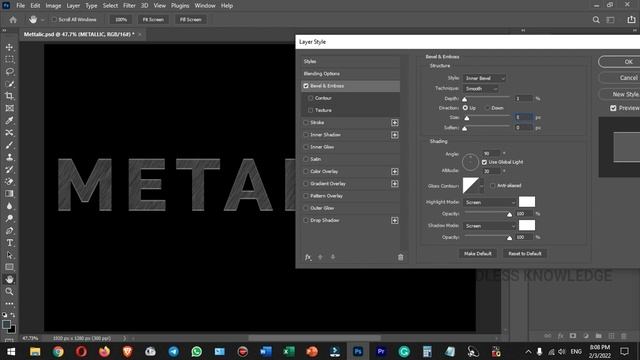Image resolution: width=640 pixels, height=360 pixels.
Task: Toggle the Bevel & Emboss checkbox
Action: coord(306,86)
